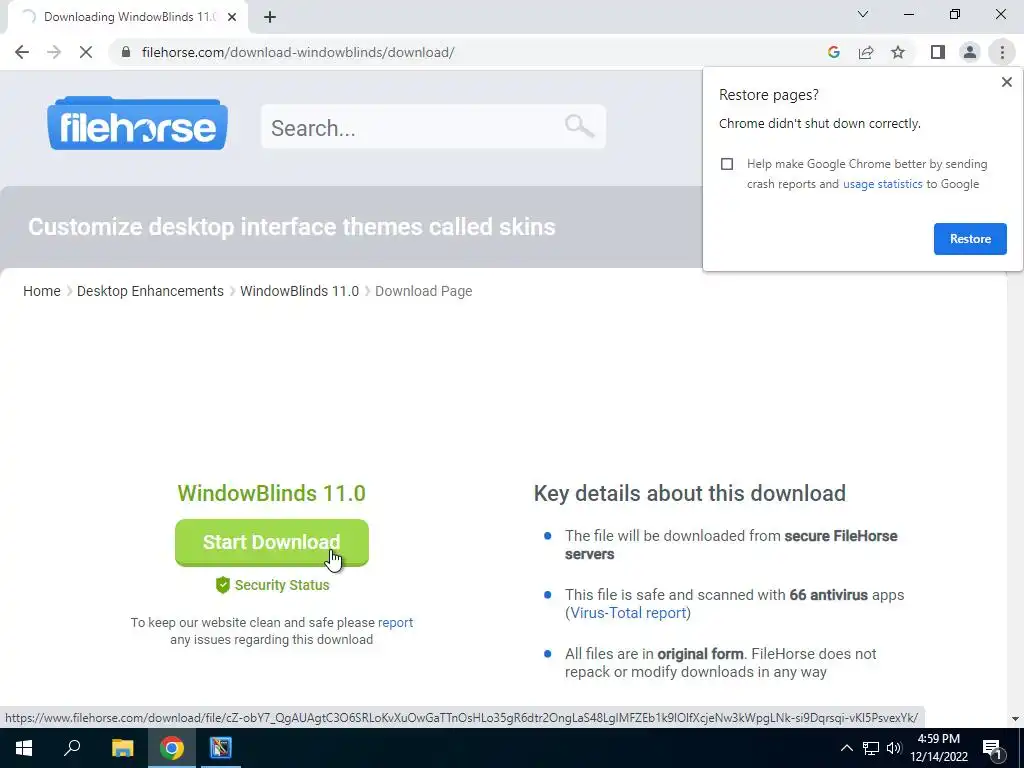Bookmark this page with the star icon

pyautogui.click(x=898, y=52)
